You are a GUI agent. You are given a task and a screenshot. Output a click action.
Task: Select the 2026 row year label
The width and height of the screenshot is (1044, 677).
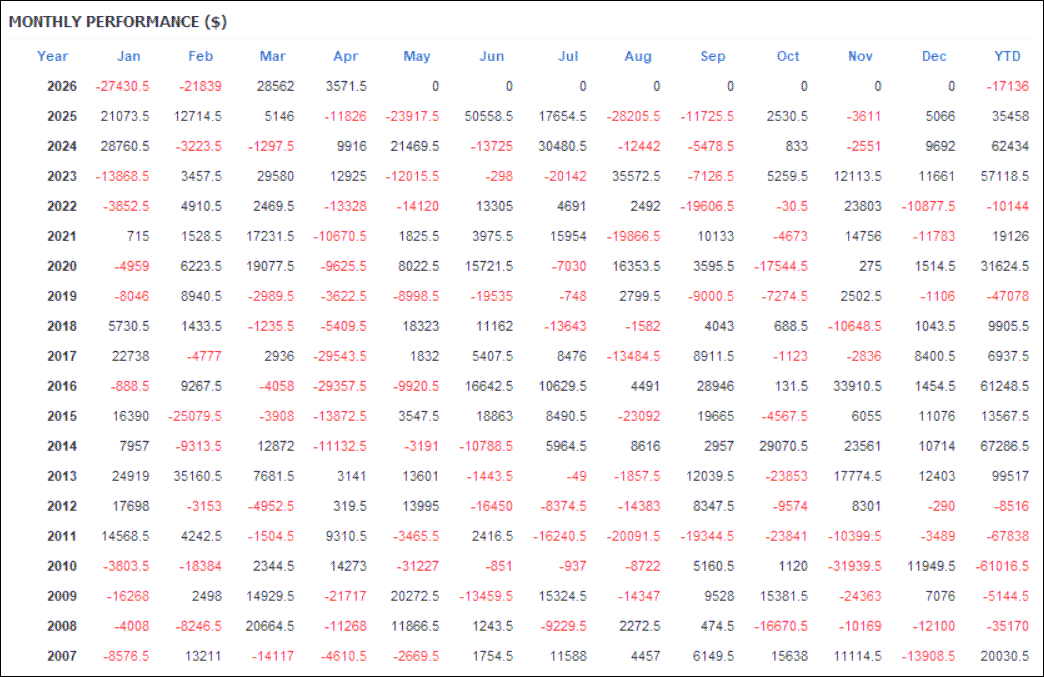coord(62,87)
